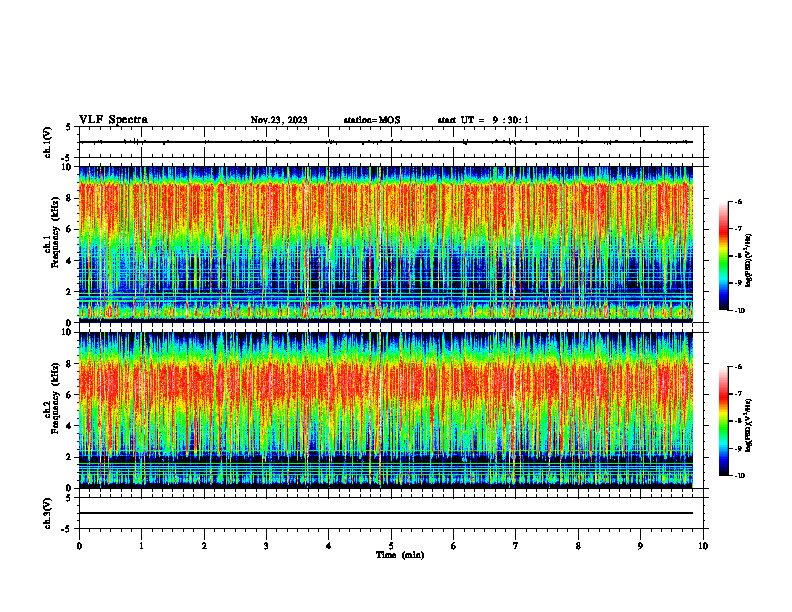Click time axis tick label "7"
Screen dimensions: 792x612
click(x=516, y=546)
